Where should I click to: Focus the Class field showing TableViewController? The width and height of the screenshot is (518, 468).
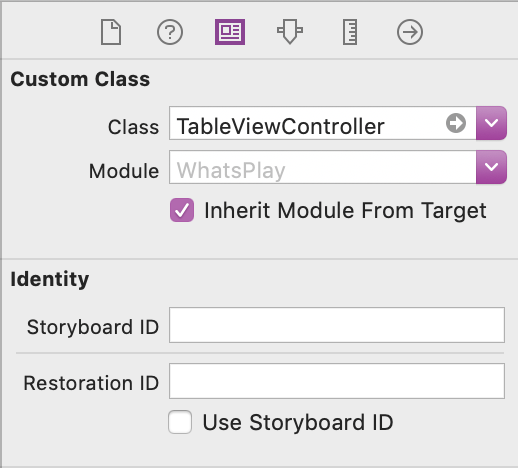pos(322,123)
